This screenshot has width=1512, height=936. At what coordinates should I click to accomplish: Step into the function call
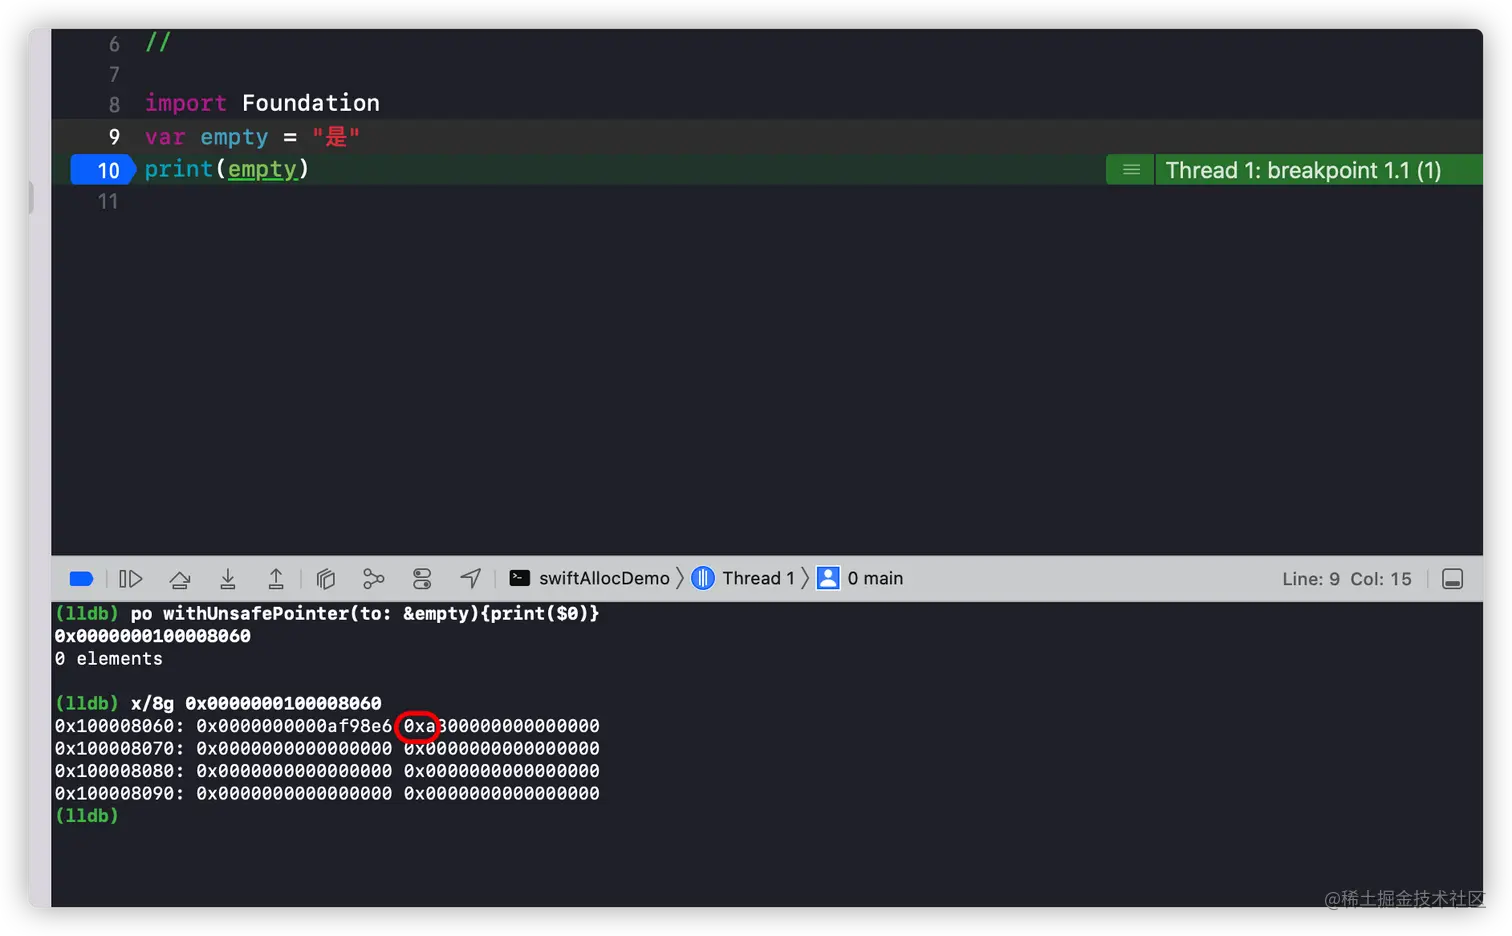click(228, 579)
